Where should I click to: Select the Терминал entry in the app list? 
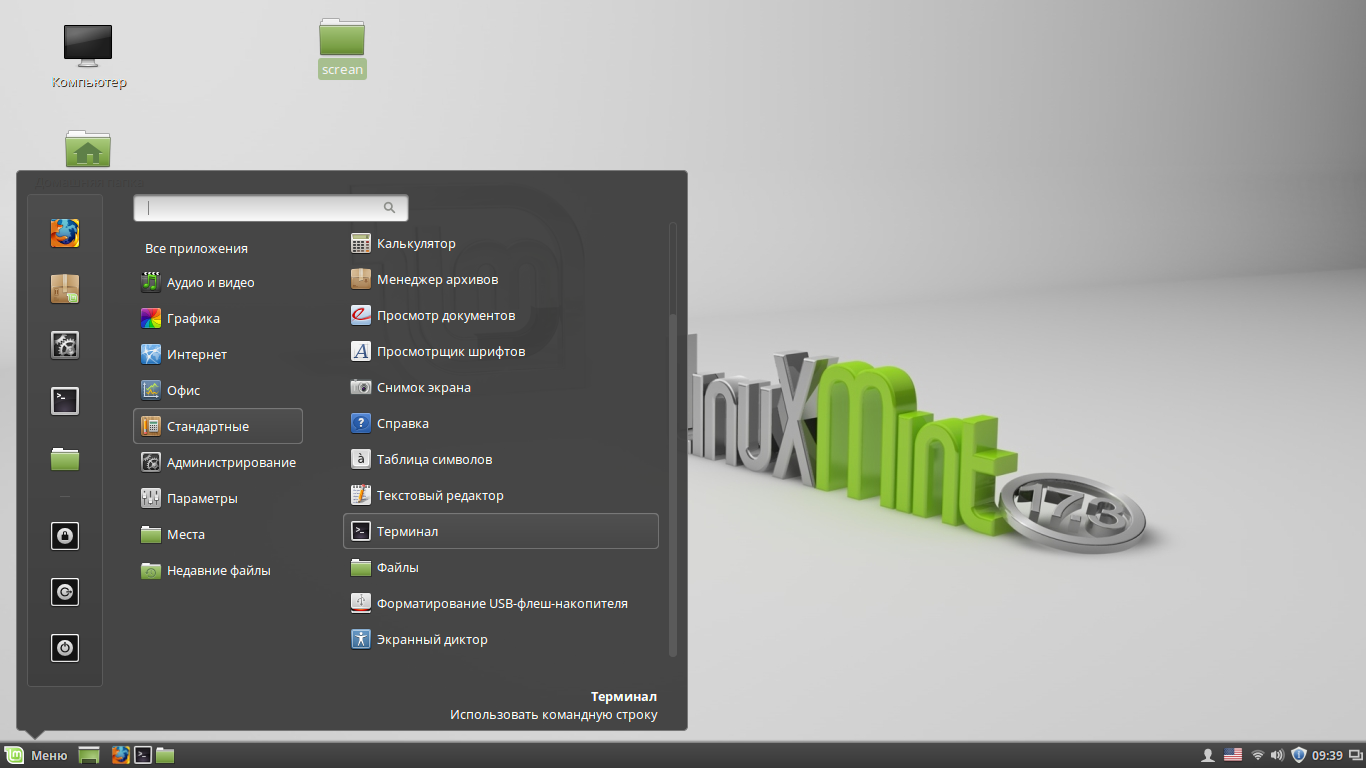pos(500,531)
